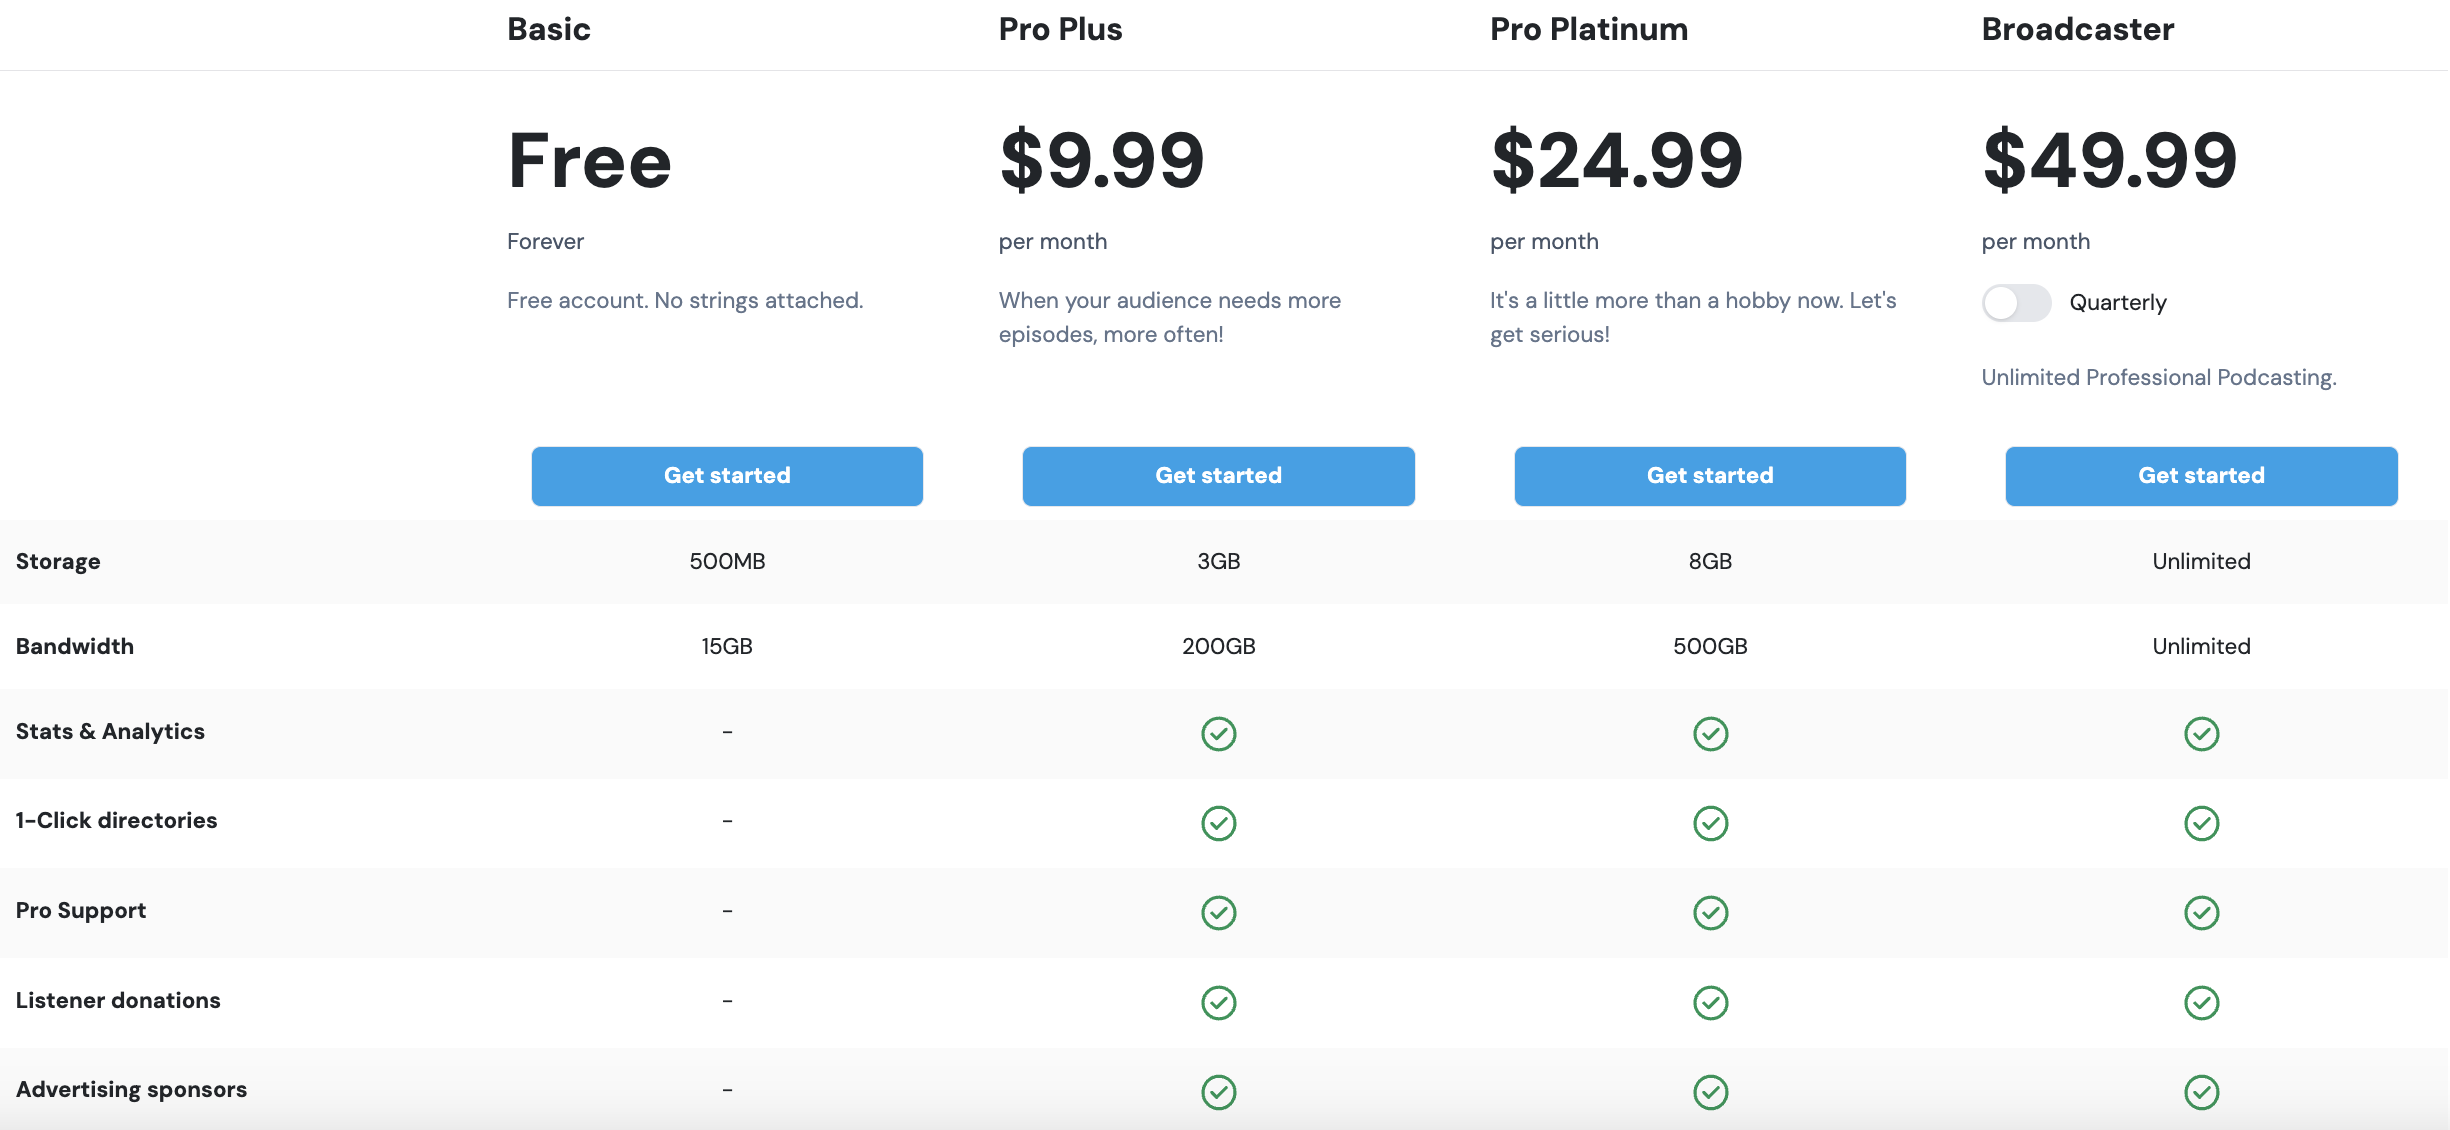Click the Storage row label
This screenshot has width=2450, height=1130.
tap(58, 562)
